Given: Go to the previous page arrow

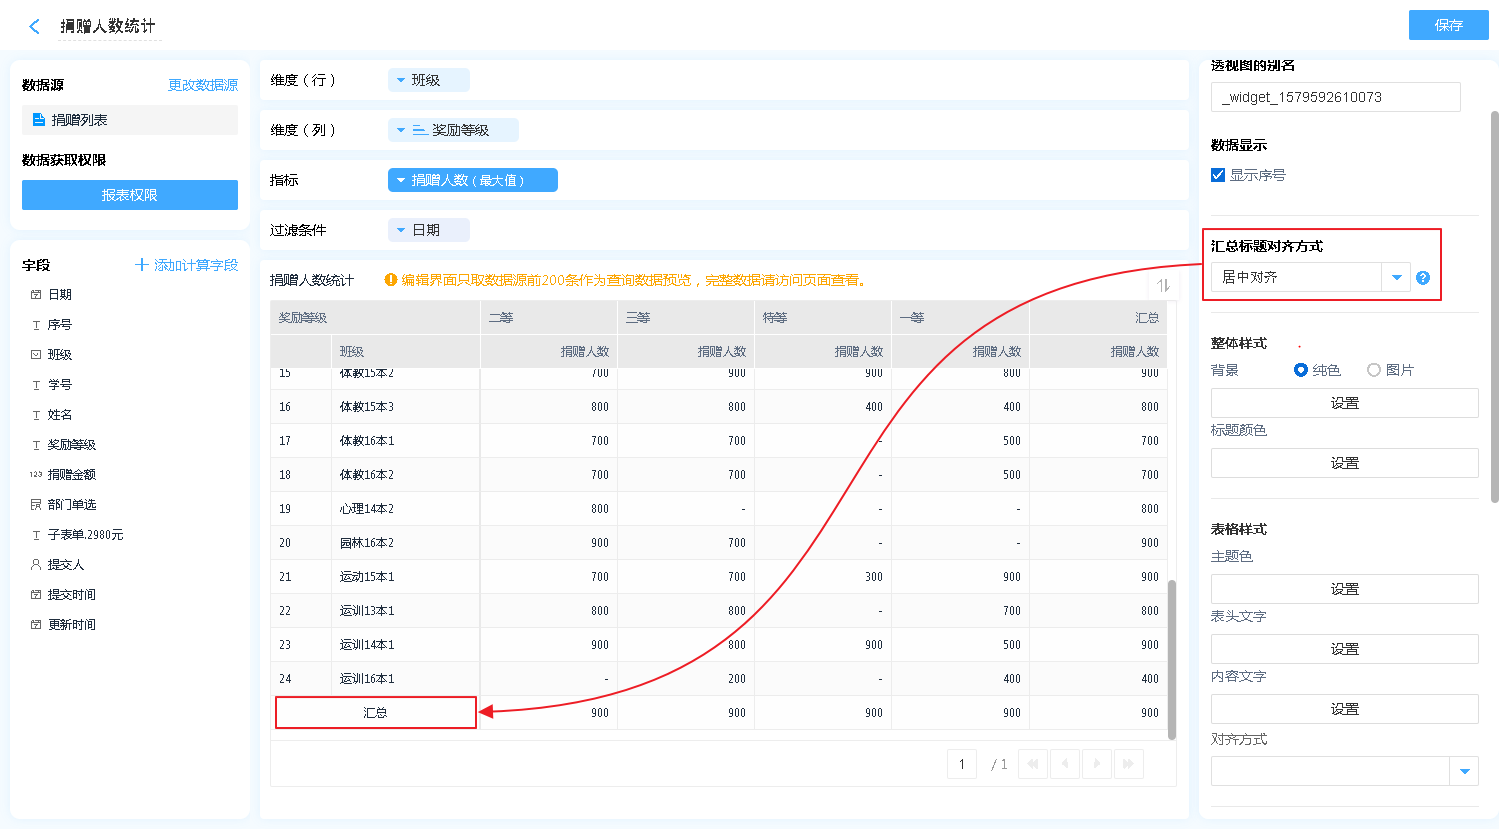Looking at the screenshot, I should point(1065,764).
